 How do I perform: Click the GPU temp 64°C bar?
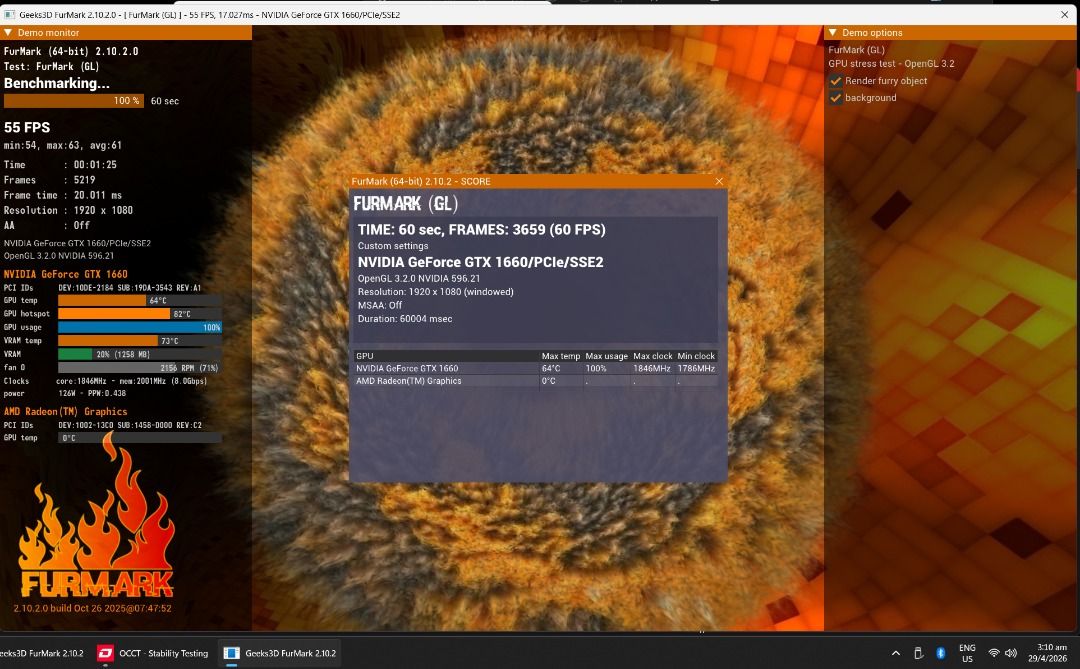tap(140, 300)
